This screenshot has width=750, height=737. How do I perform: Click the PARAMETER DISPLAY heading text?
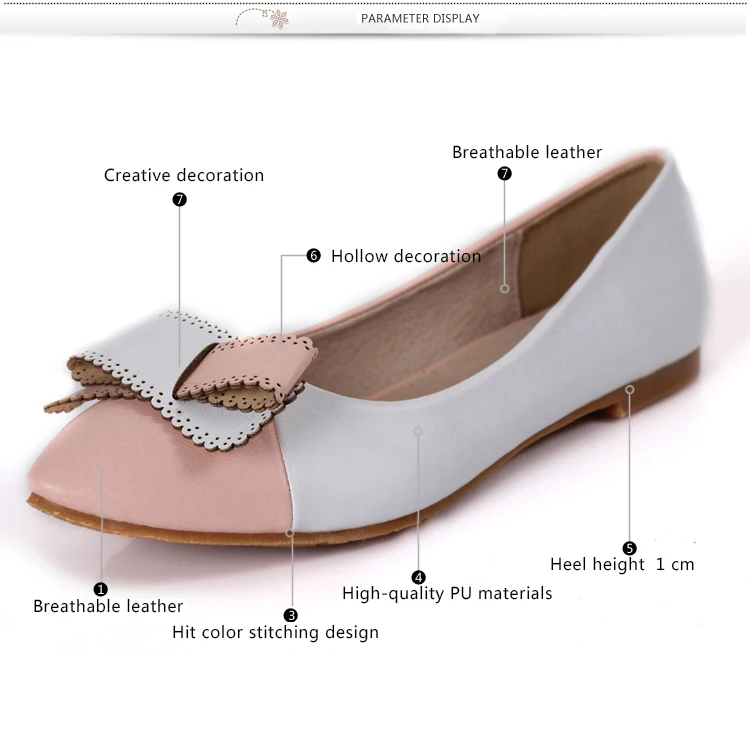click(420, 18)
